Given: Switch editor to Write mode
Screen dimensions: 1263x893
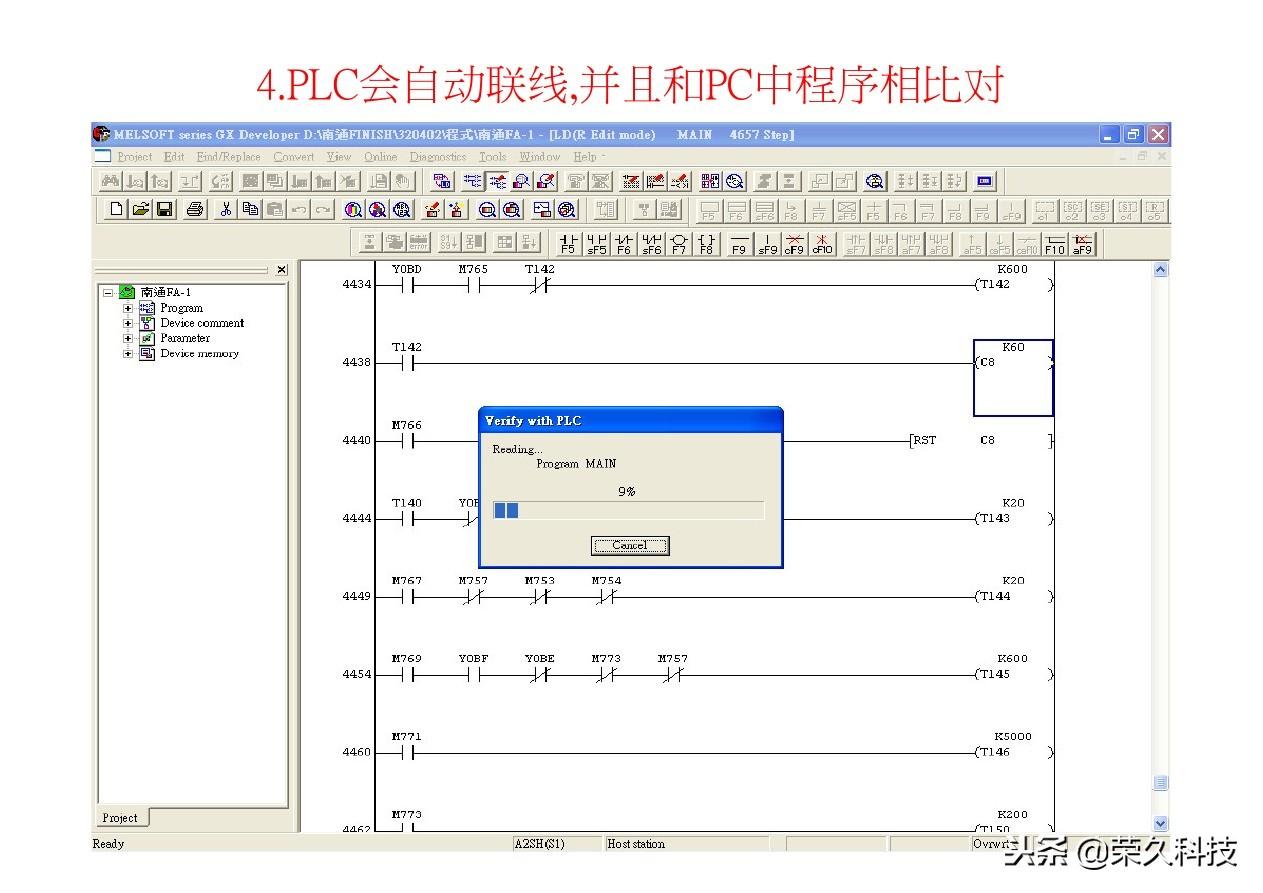Looking at the screenshot, I should point(498,181).
